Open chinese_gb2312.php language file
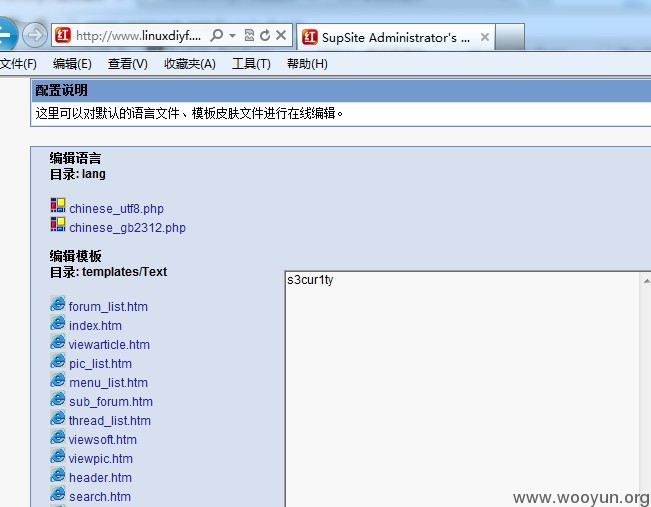Screen dimensions: 651x507 coord(127,228)
